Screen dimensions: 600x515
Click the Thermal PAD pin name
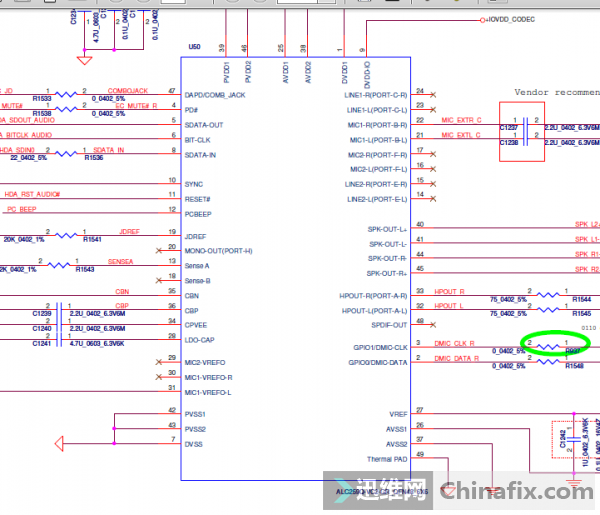tap(387, 459)
